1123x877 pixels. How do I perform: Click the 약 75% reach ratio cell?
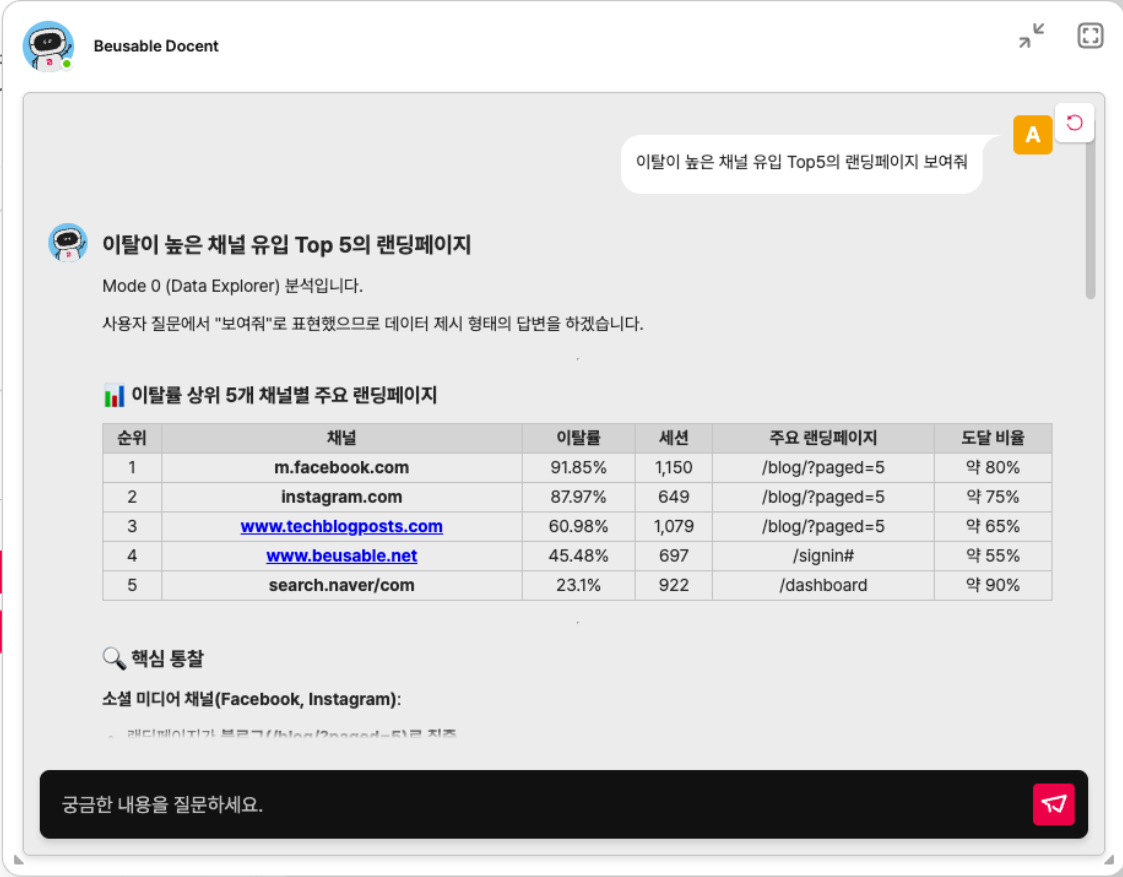[x=993, y=497]
